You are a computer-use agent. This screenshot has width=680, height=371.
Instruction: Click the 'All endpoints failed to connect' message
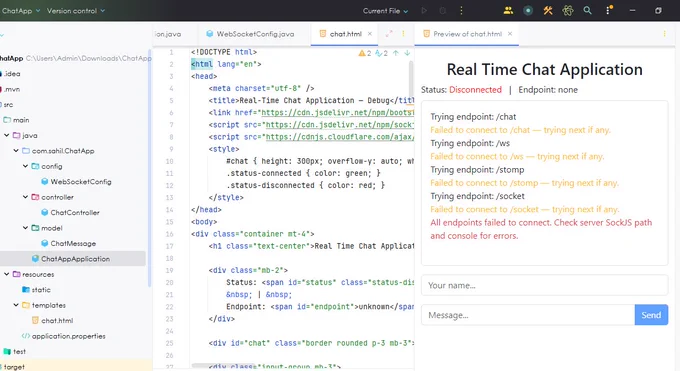(x=541, y=229)
